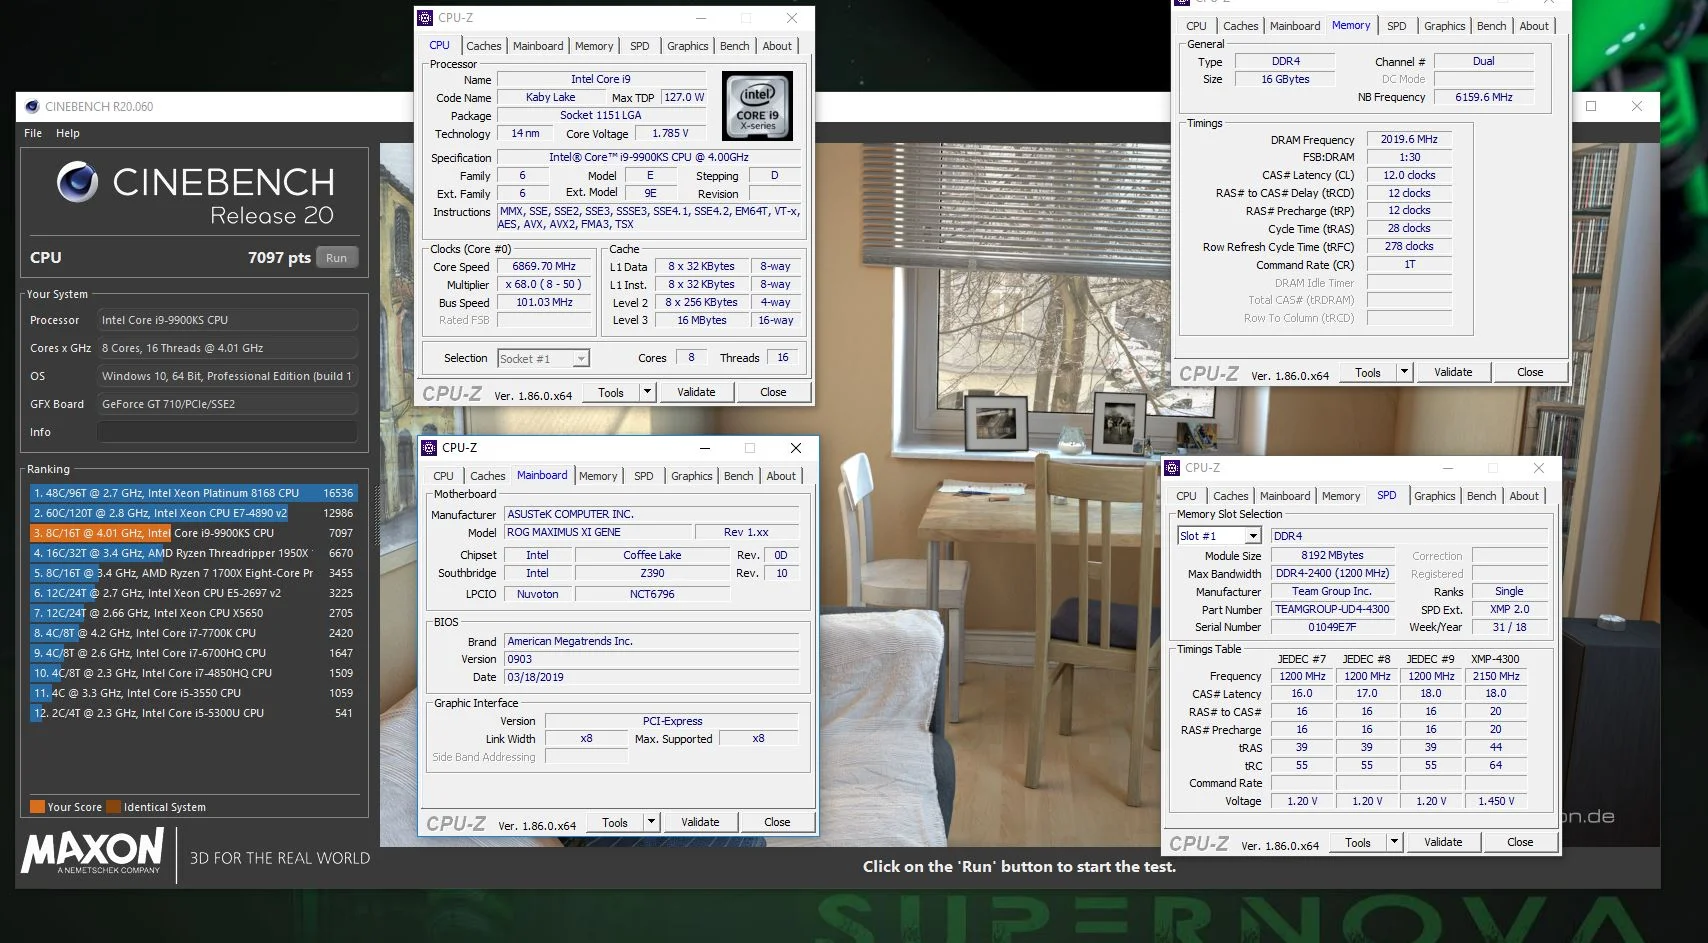Click the empty Info field in Cinebench

pos(227,432)
